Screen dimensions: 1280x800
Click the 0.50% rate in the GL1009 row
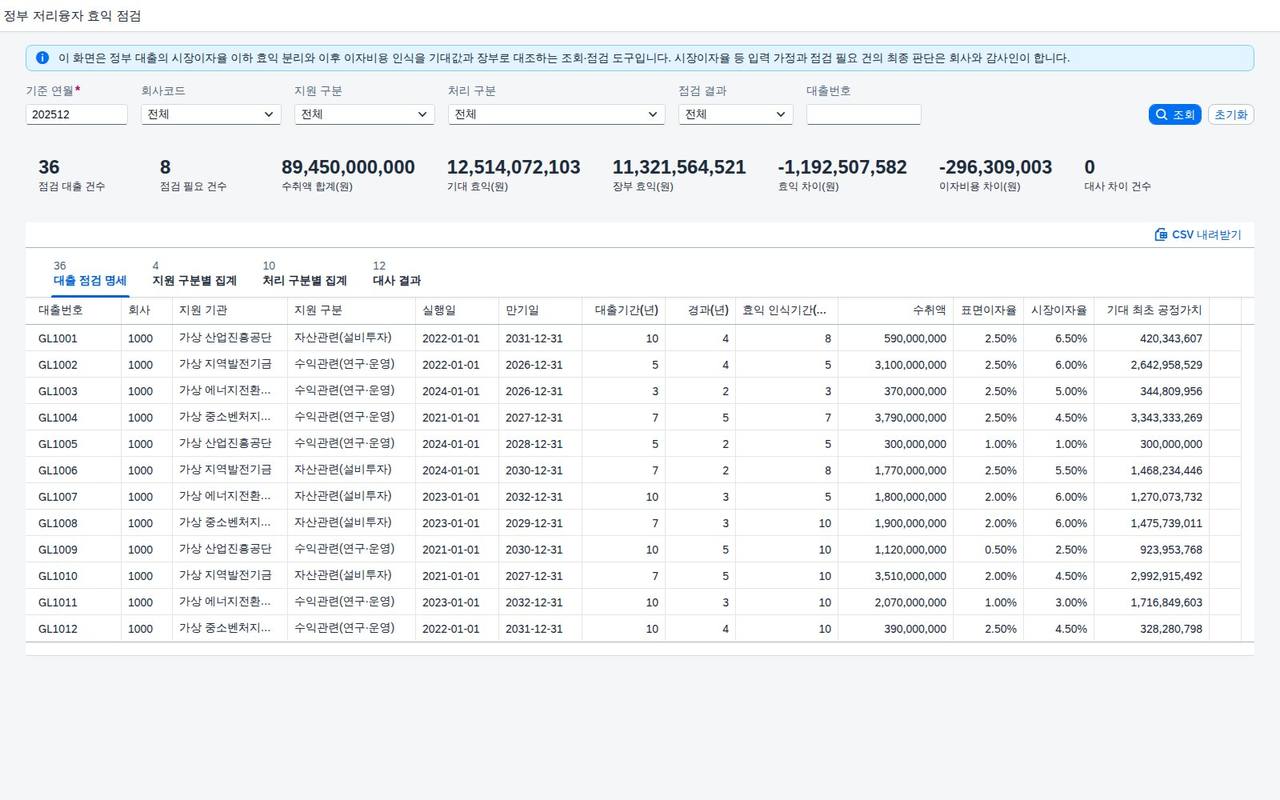[x=1000, y=550]
